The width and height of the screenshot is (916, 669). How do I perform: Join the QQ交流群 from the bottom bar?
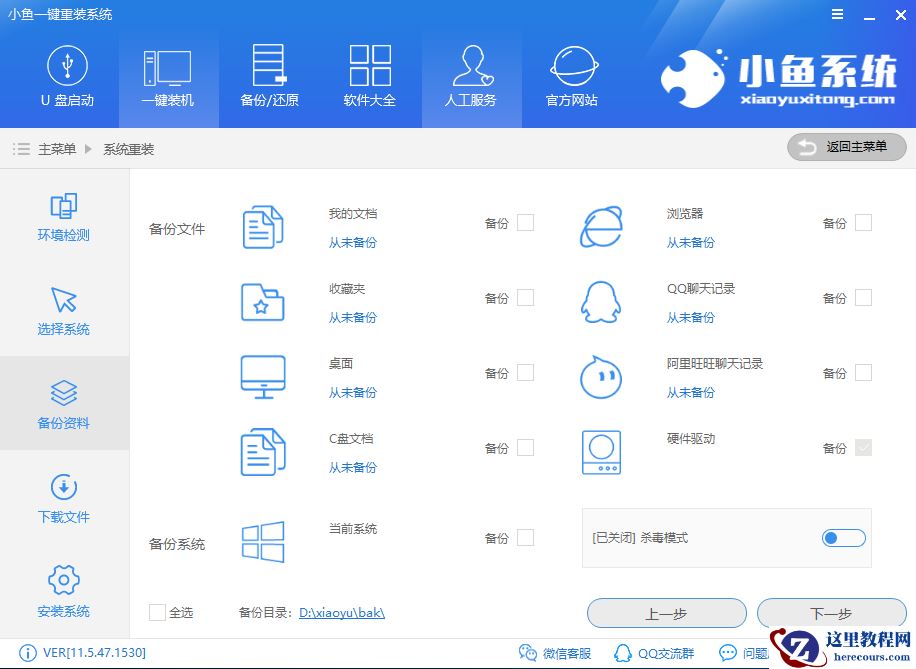click(655, 652)
